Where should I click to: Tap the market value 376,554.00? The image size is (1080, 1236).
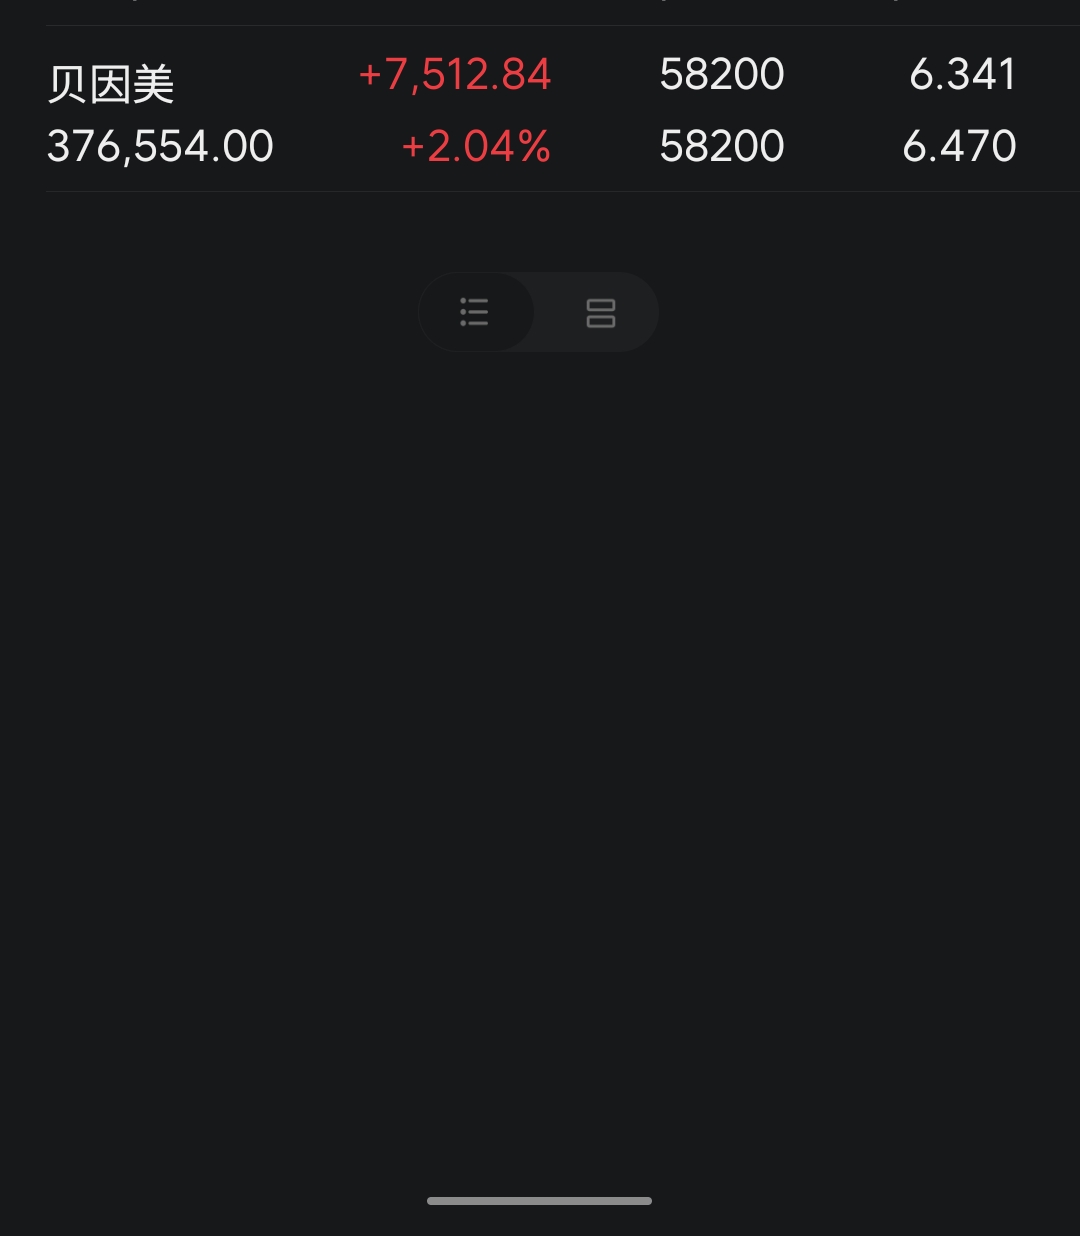[160, 147]
